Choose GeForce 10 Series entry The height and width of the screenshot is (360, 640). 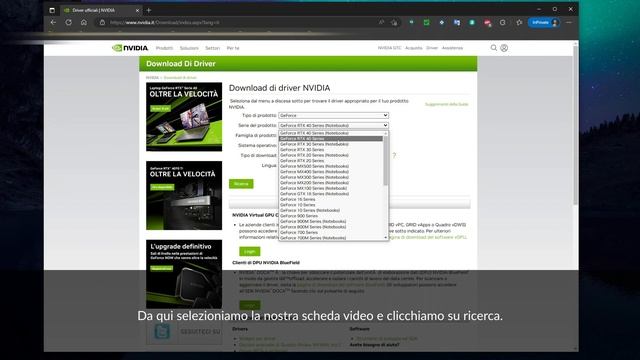point(331,205)
